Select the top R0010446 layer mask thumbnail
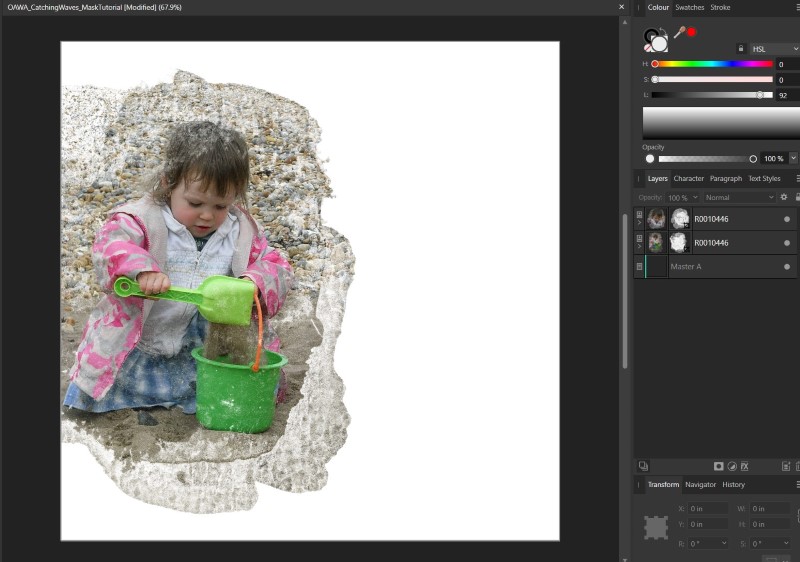This screenshot has width=800, height=562. pos(680,219)
